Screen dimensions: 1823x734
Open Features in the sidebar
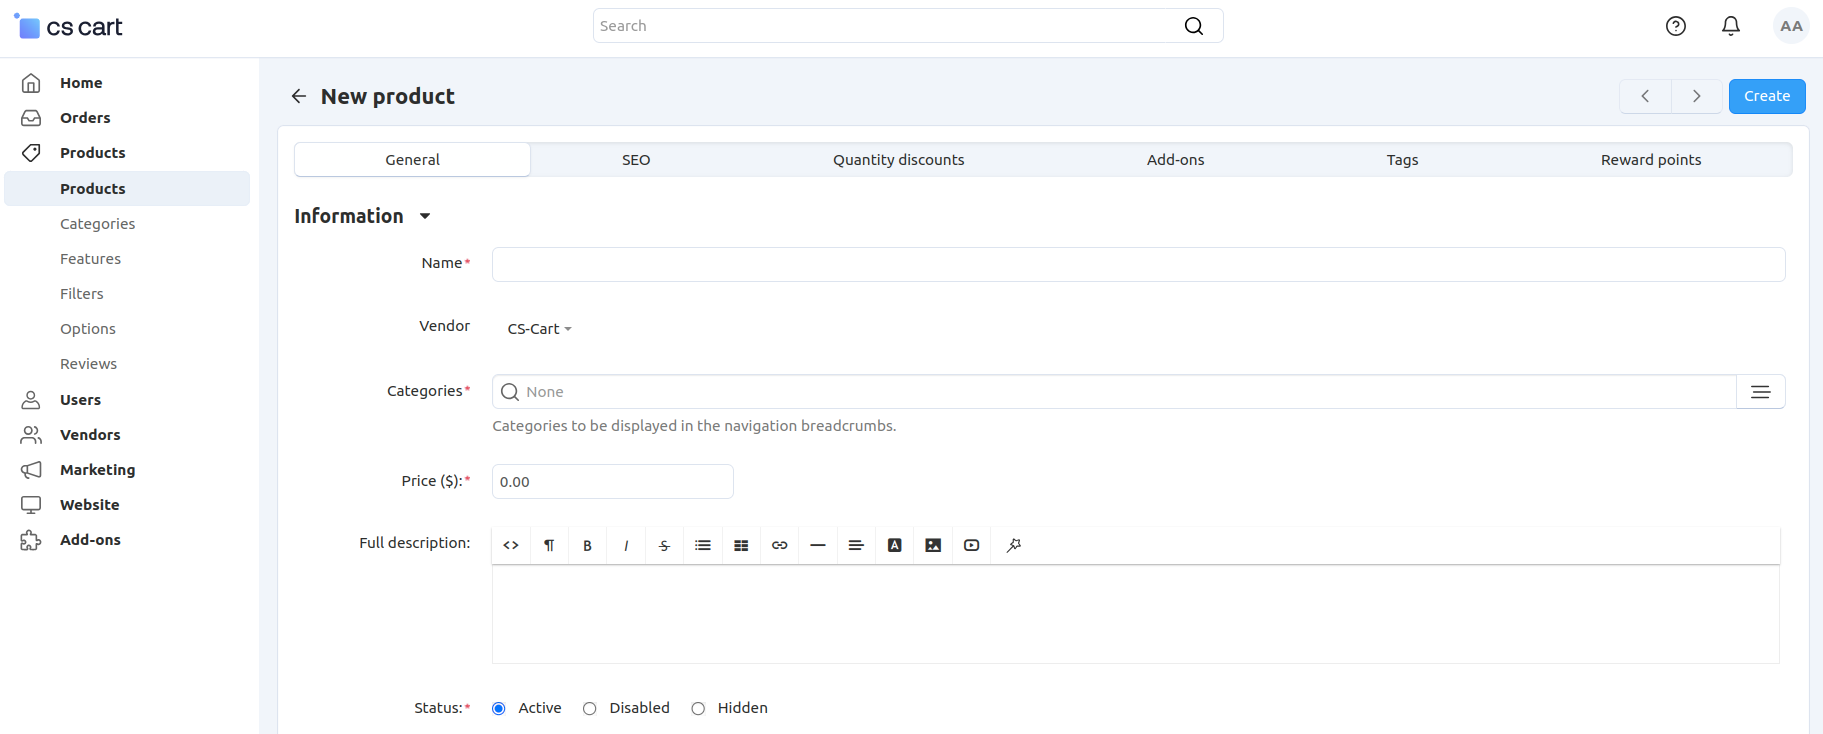pos(90,259)
